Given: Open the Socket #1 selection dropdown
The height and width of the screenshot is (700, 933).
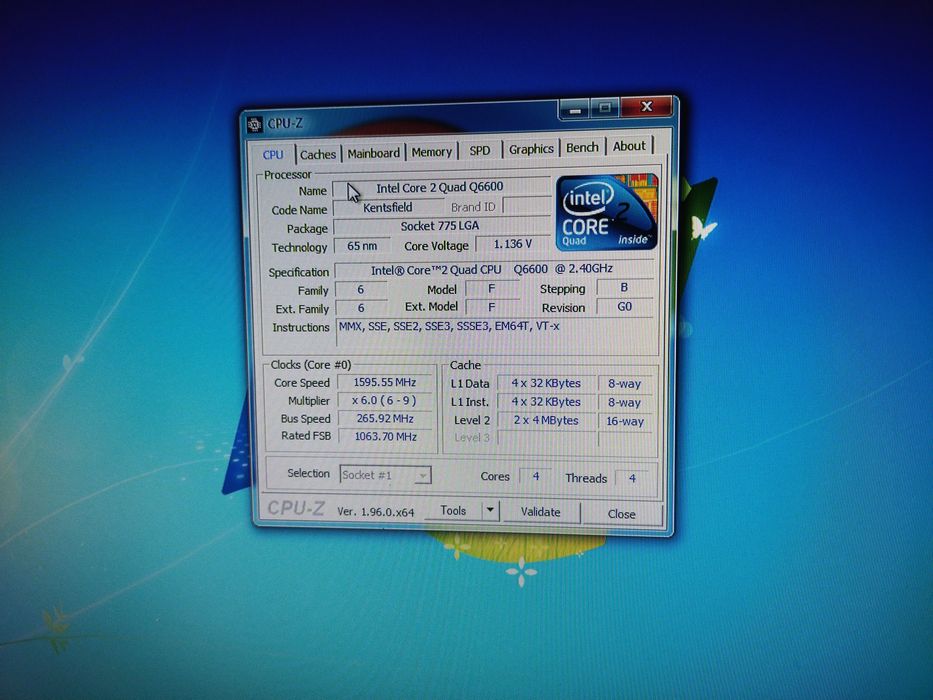Looking at the screenshot, I should click(385, 475).
